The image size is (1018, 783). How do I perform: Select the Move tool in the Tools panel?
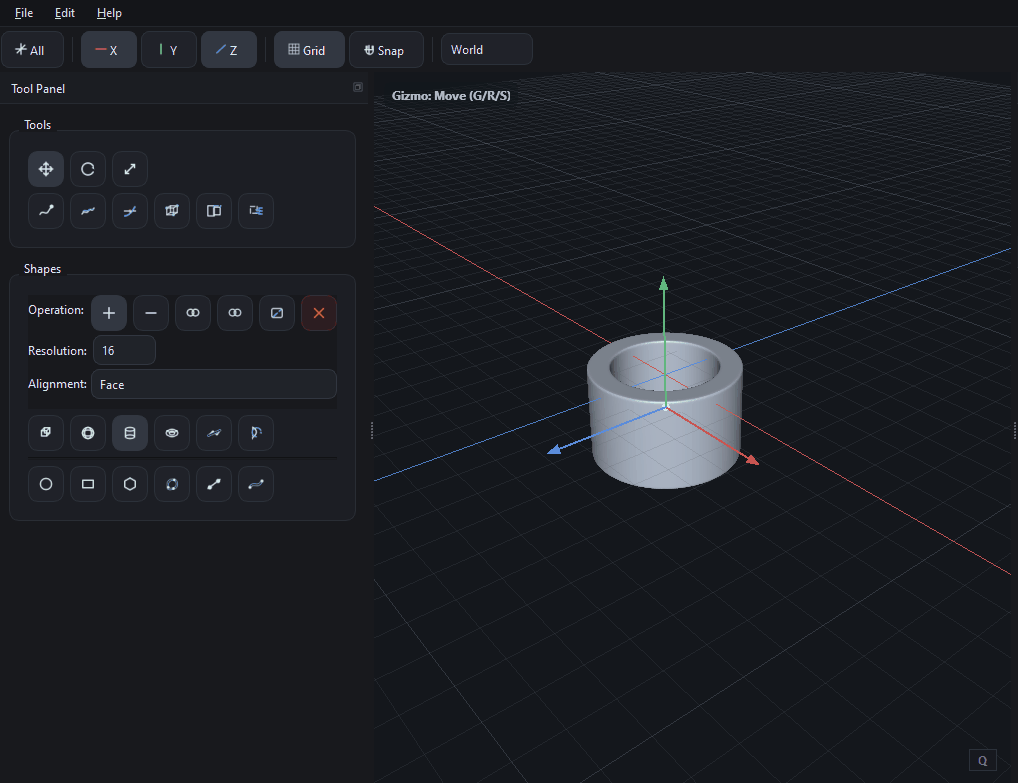pos(45,169)
